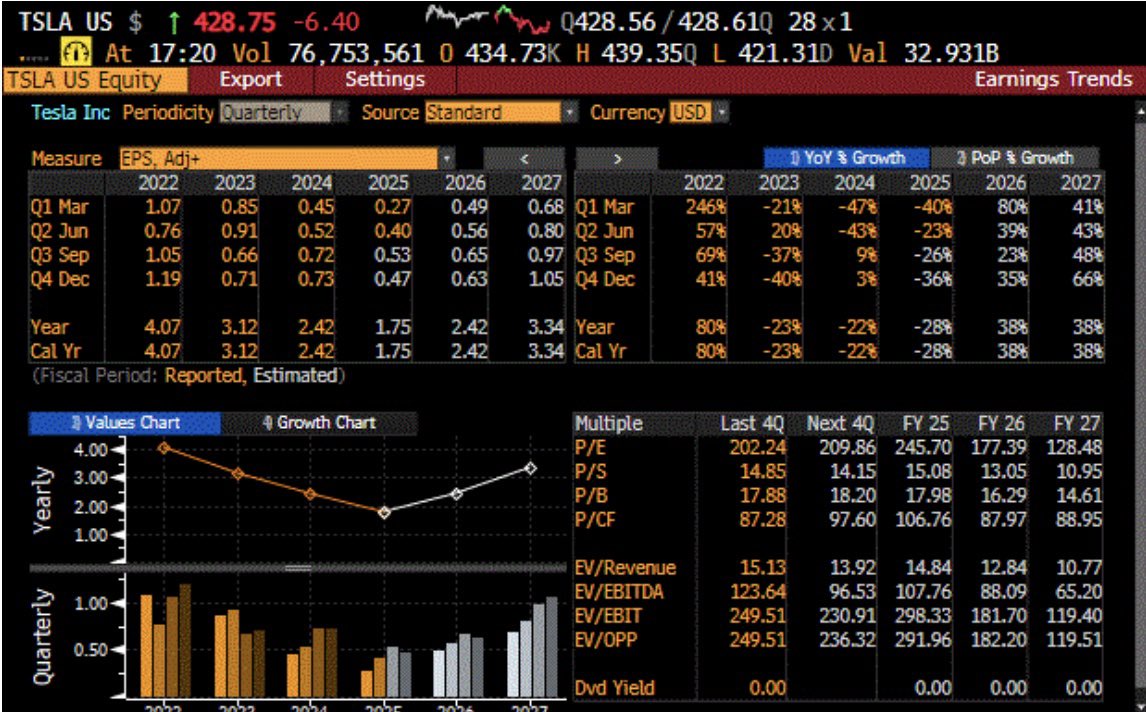Click the green up-arrow price indicator
The height and width of the screenshot is (712, 1146).
coord(174,23)
